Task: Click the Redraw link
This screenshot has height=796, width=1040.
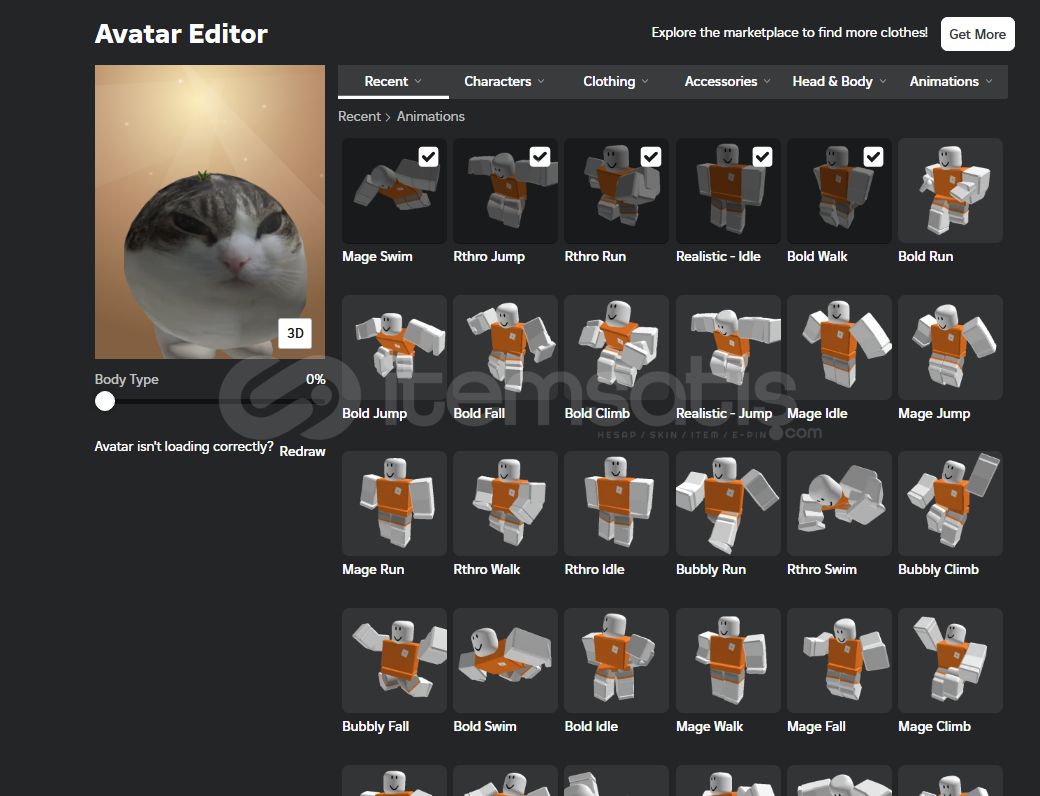Action: point(302,451)
